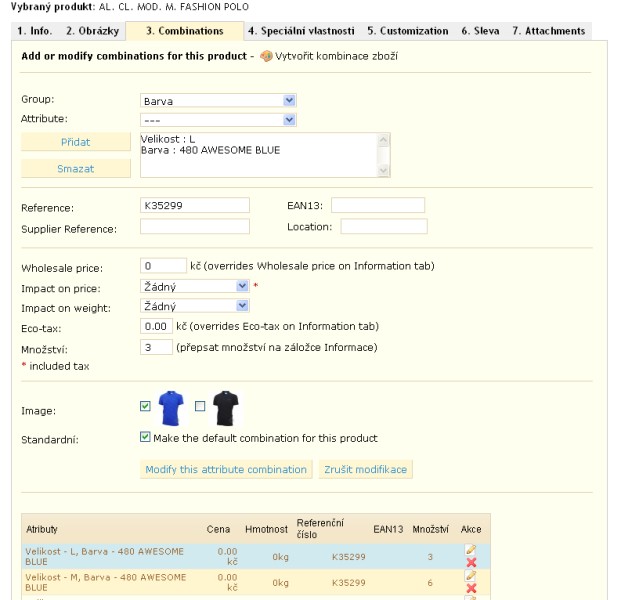Open the 6. Sleva tab
621x600 pixels.
coord(480,31)
